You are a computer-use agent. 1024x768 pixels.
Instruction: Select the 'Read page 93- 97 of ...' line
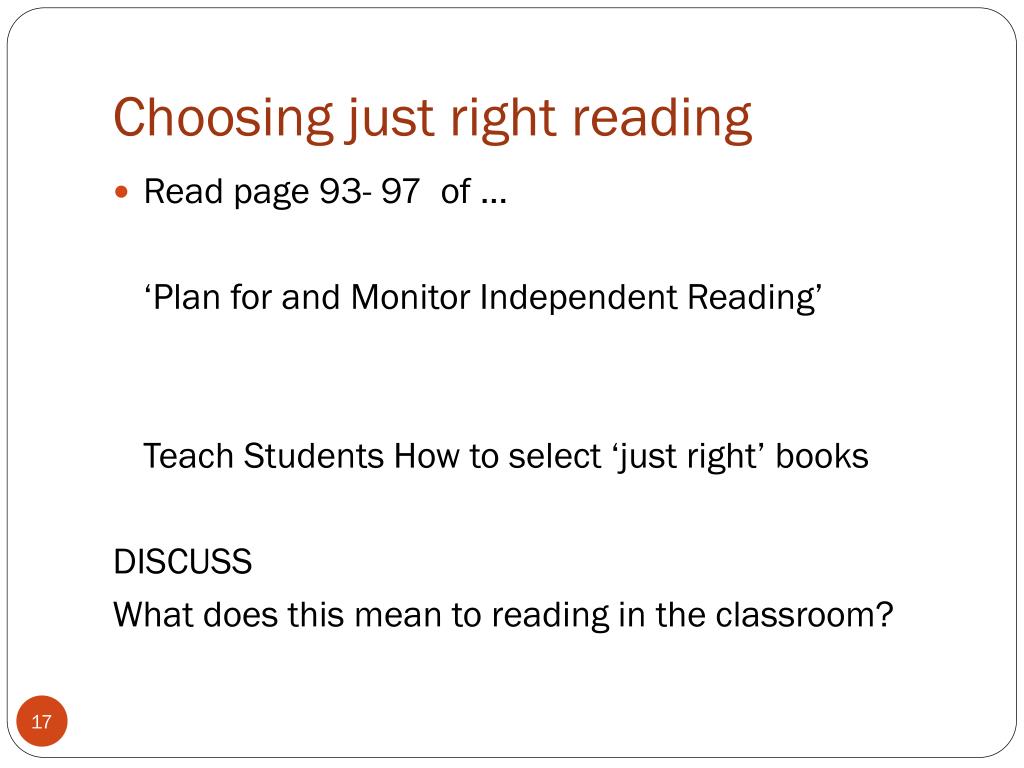coord(325,192)
